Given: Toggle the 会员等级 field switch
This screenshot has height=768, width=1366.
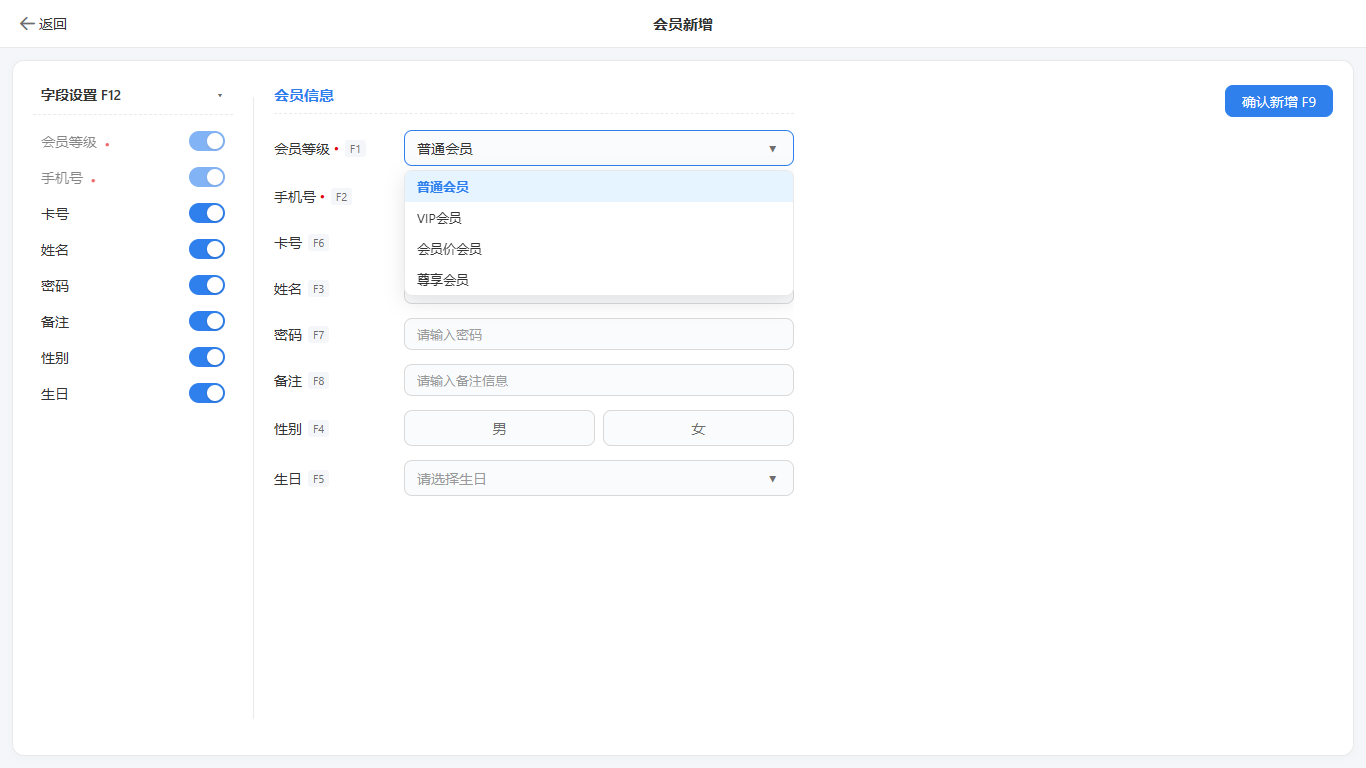Looking at the screenshot, I should 207,141.
